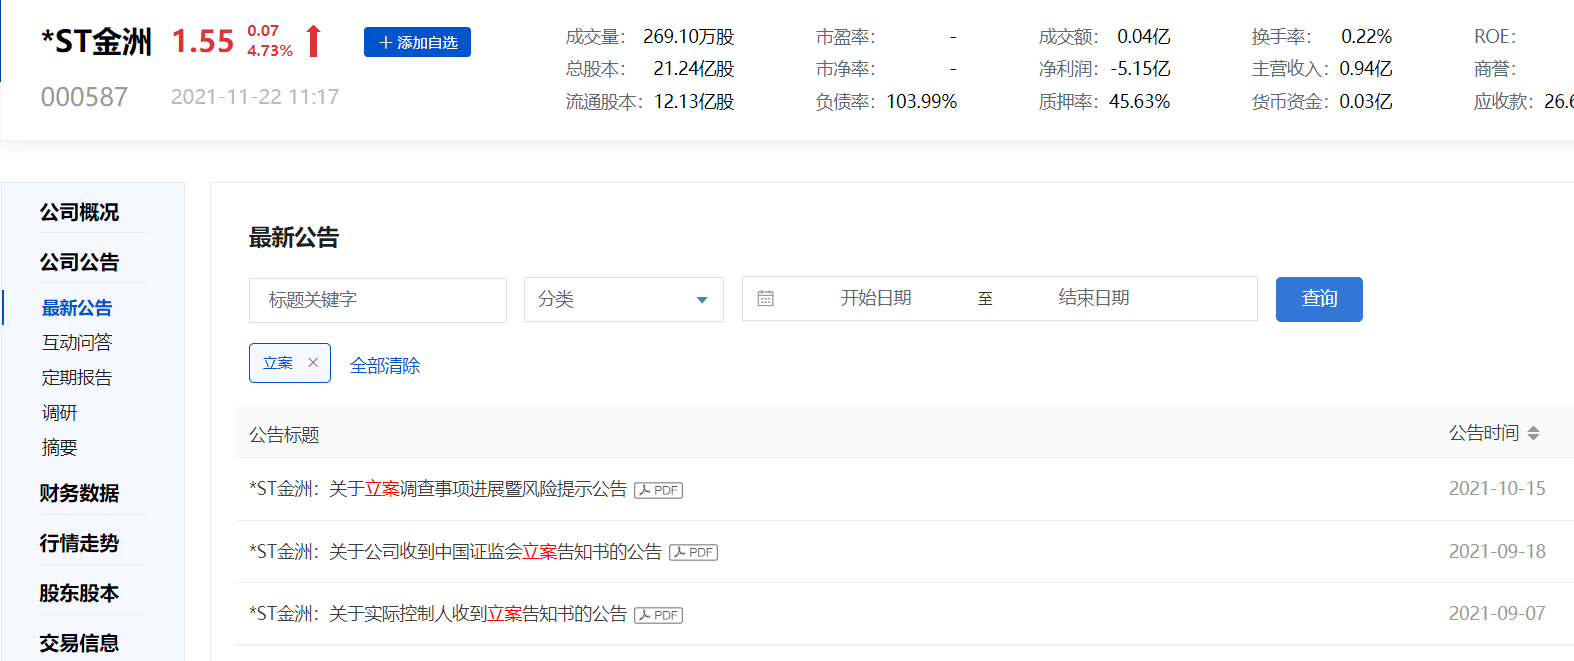Open announcement 关于公司收到中国证监会立案告知书的公告
1574x661 pixels.
455,552
